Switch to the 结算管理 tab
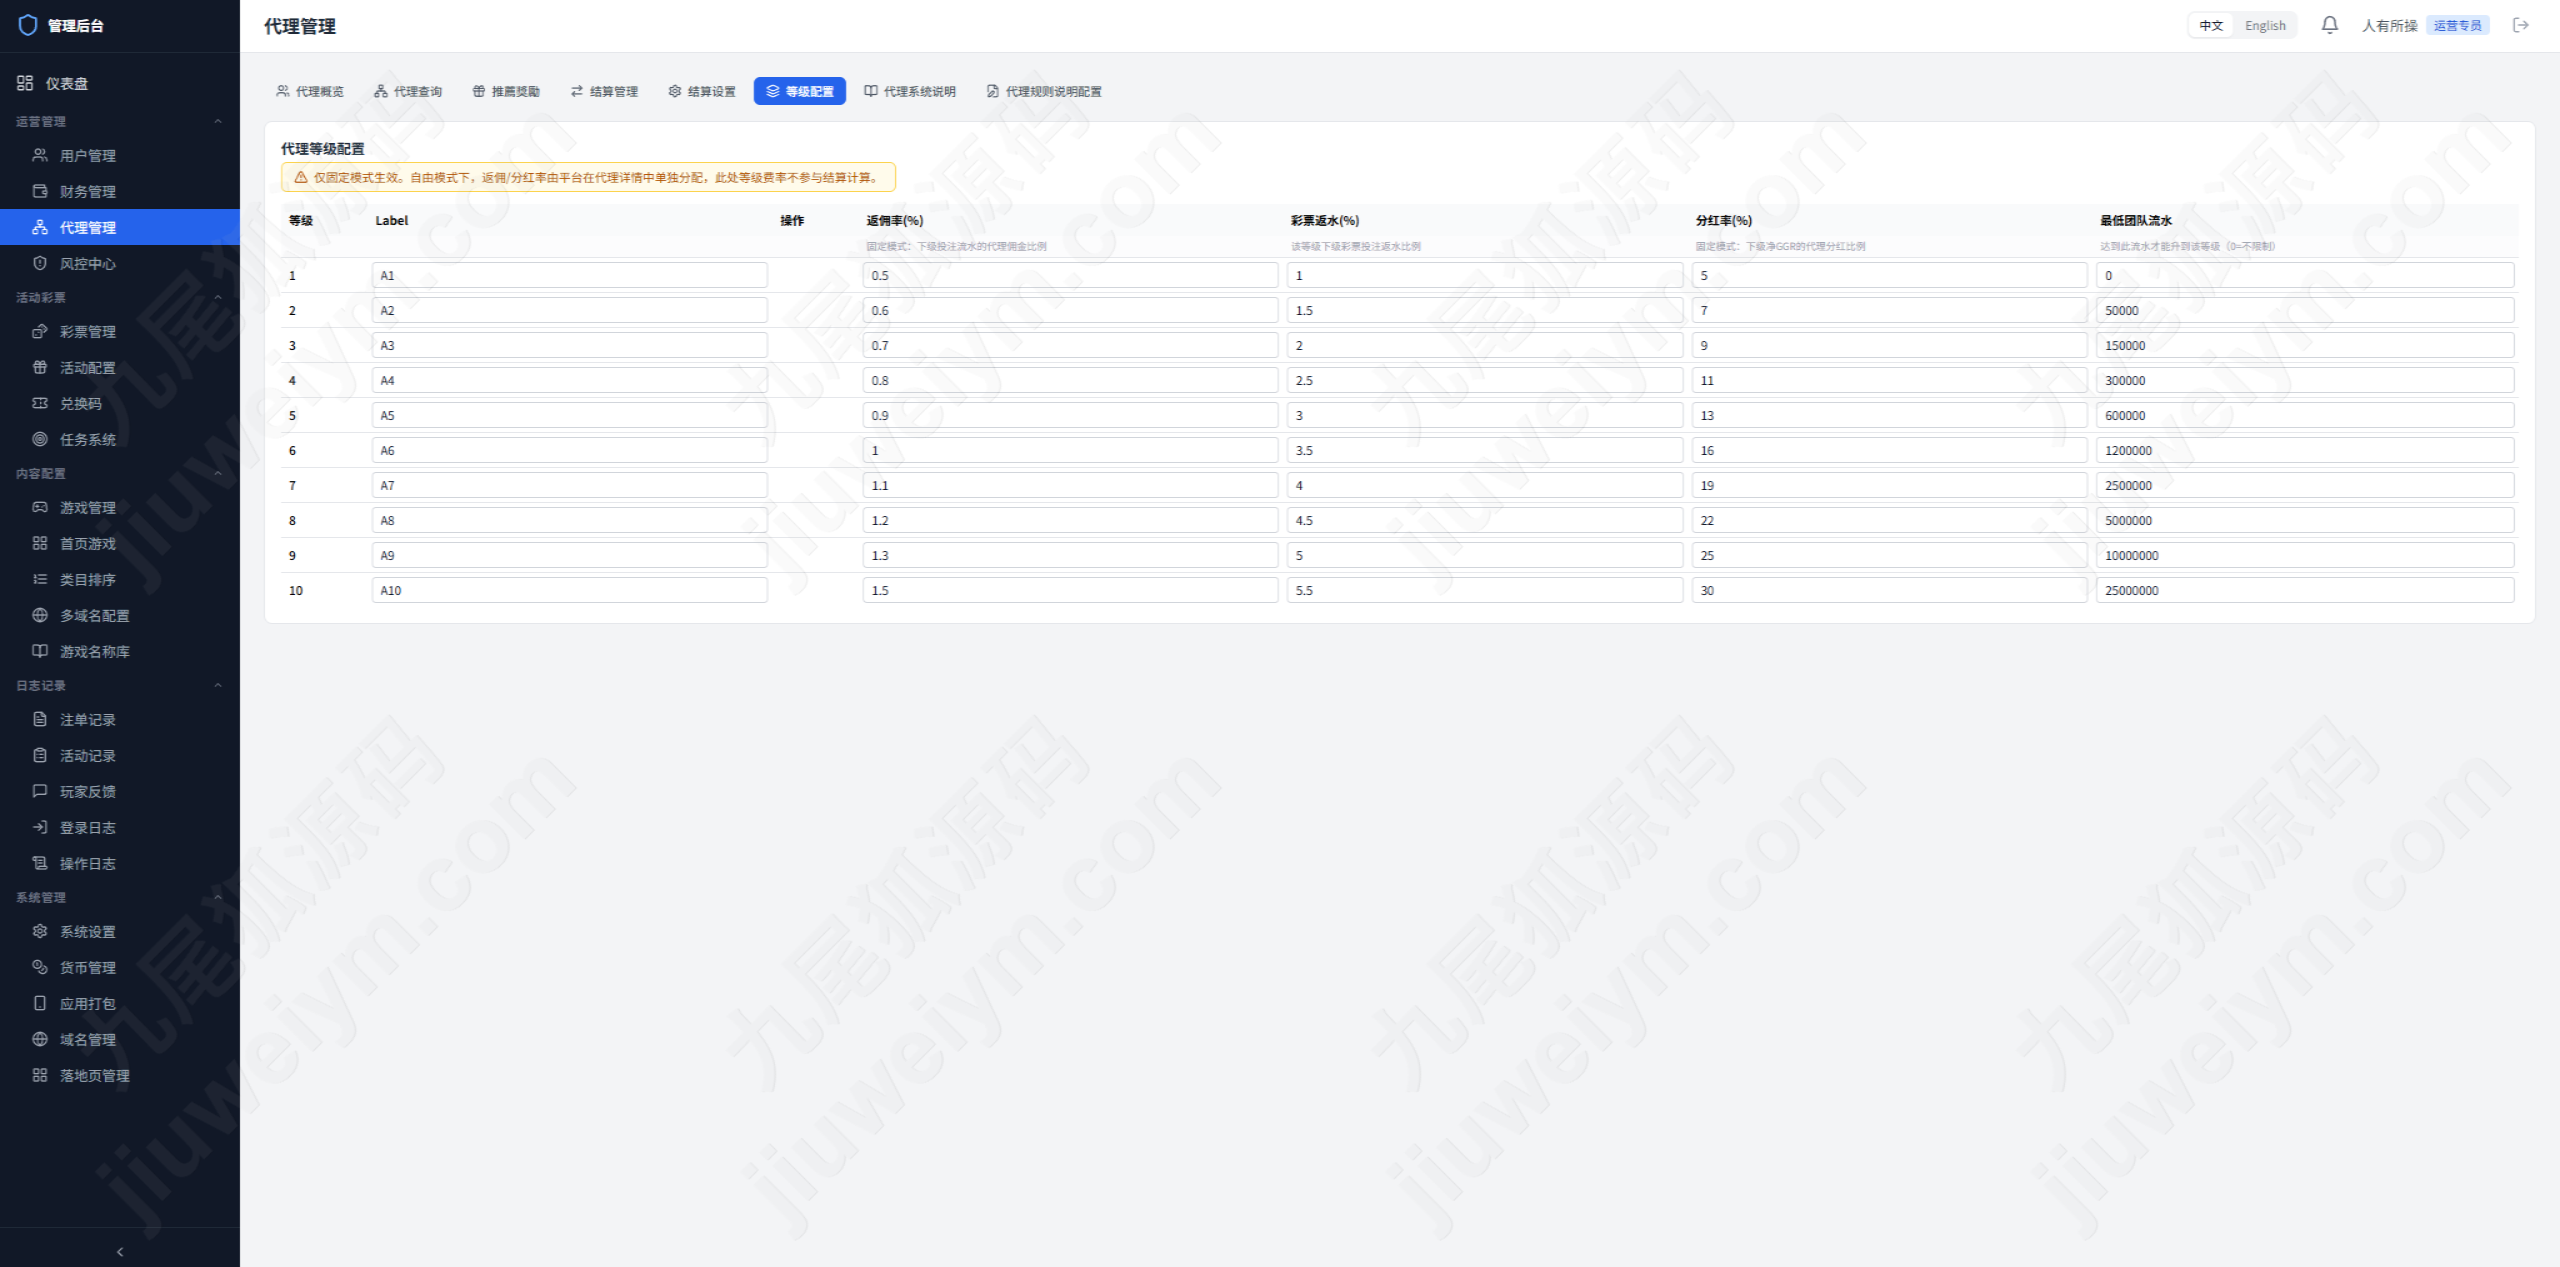 point(604,91)
